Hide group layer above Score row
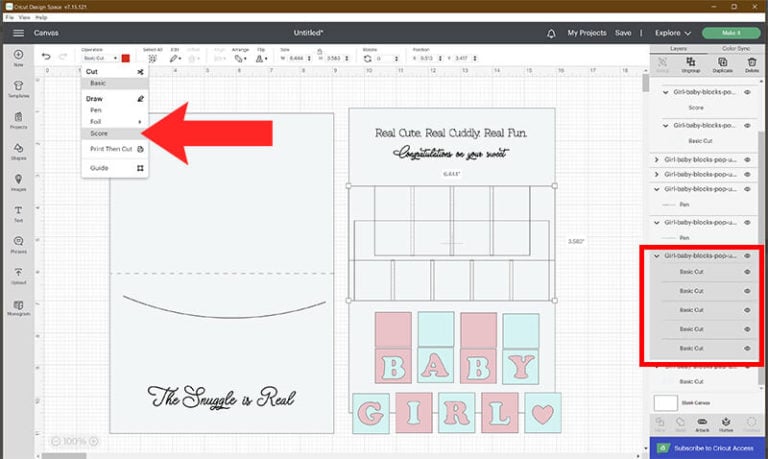The image size is (768, 459). click(747, 92)
